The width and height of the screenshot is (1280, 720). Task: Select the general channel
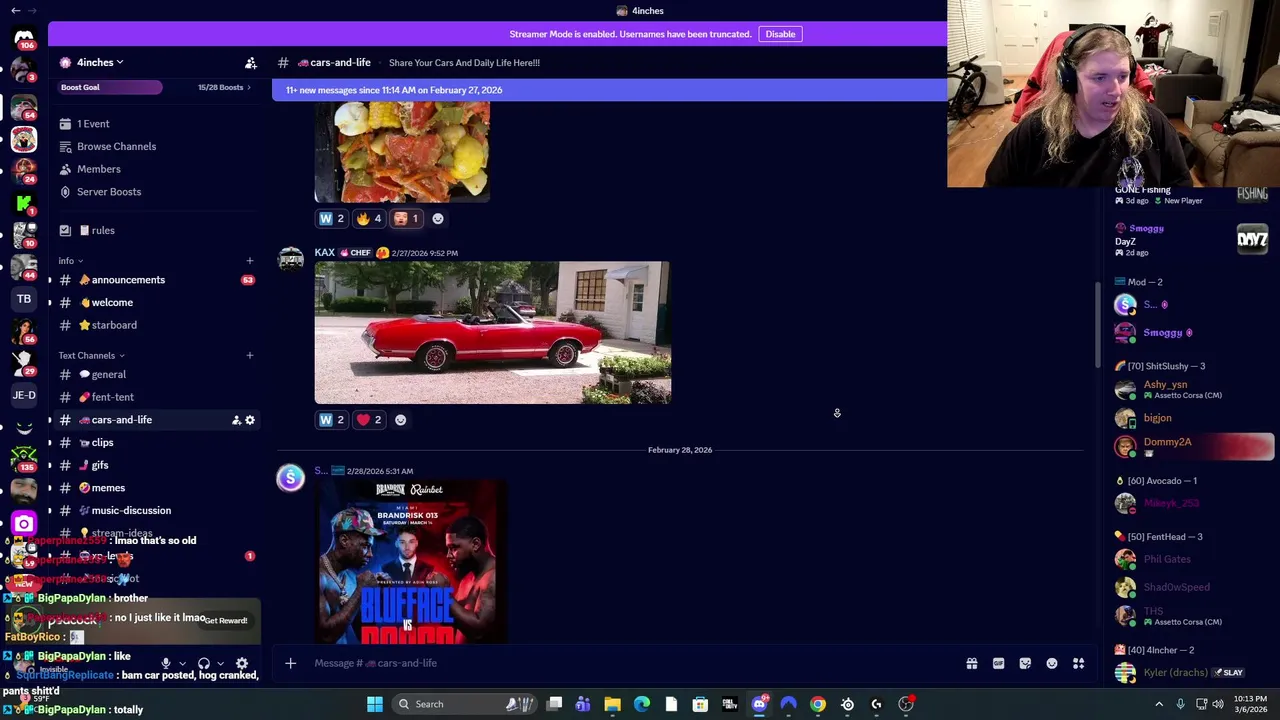155,375
